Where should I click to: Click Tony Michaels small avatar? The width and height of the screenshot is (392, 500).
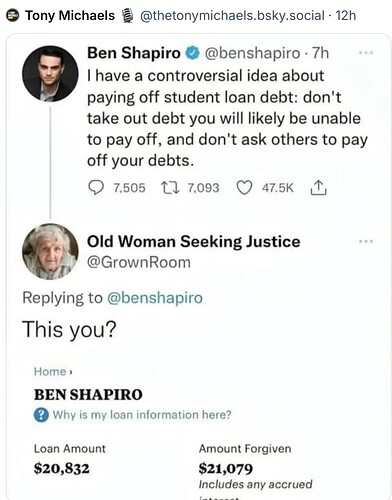[13, 16]
